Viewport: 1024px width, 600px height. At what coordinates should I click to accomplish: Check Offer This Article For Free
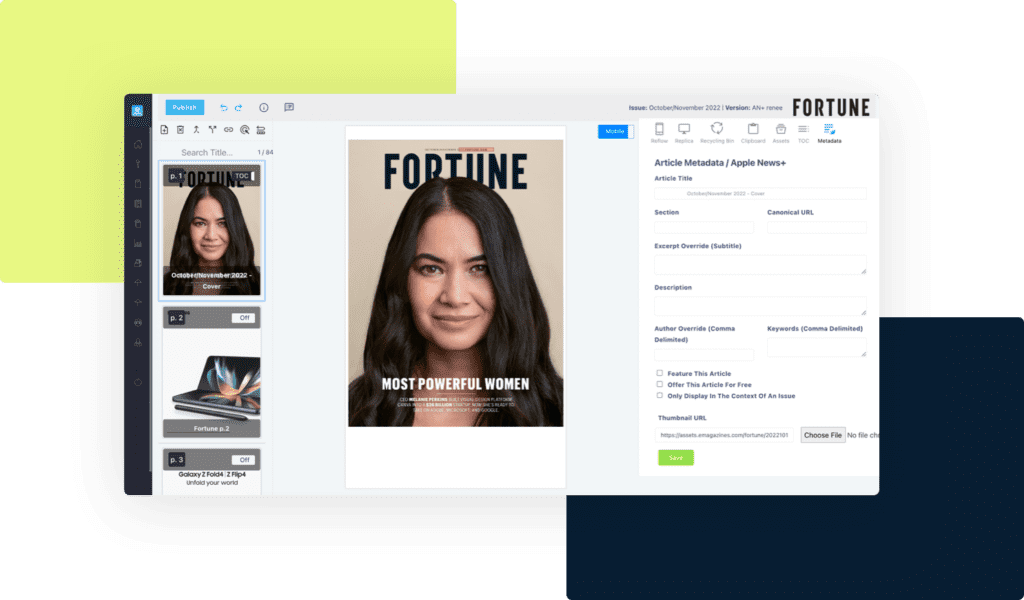(x=660, y=385)
